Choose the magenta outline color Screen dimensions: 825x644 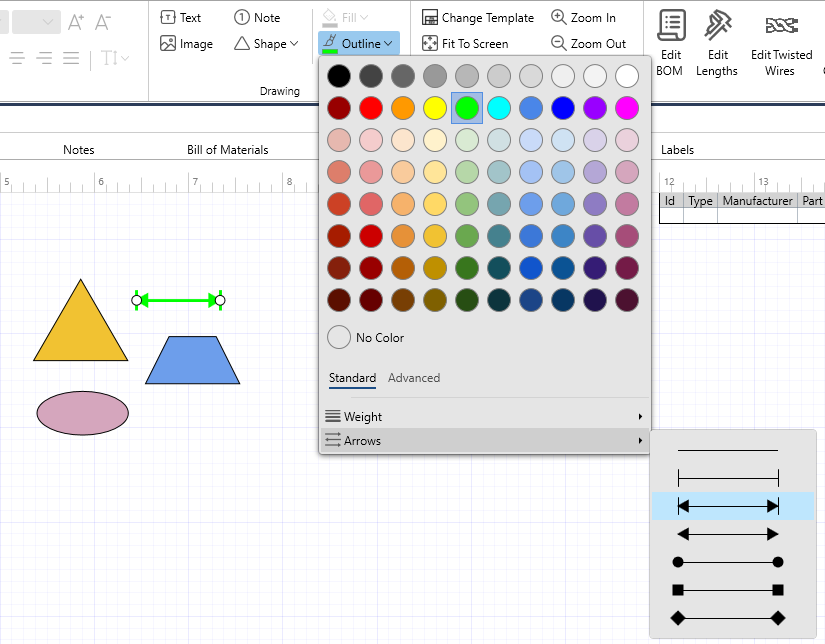627,108
